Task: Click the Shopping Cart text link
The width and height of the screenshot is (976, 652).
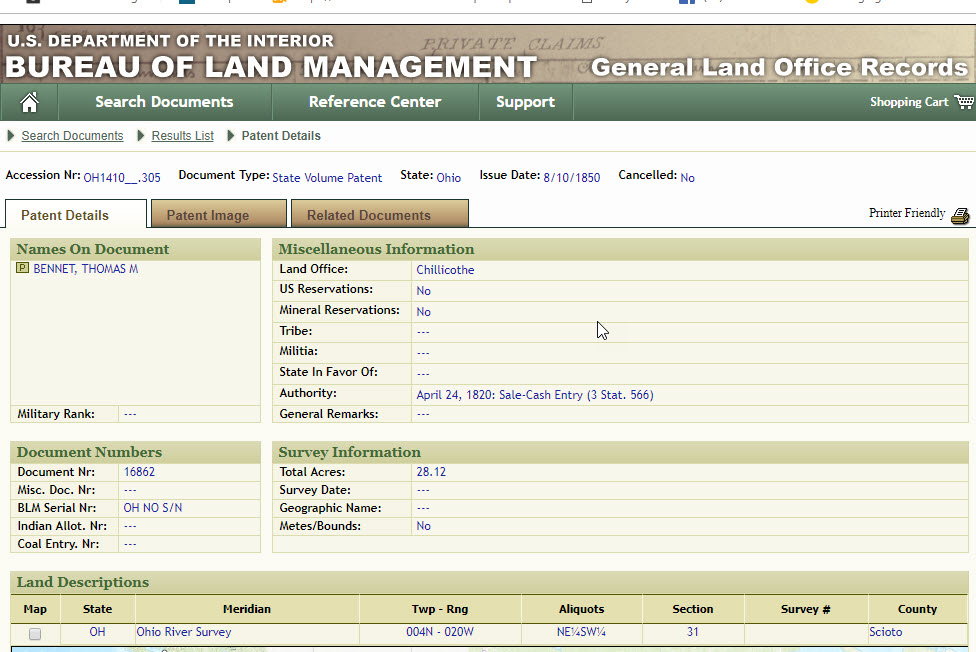Action: (x=909, y=102)
